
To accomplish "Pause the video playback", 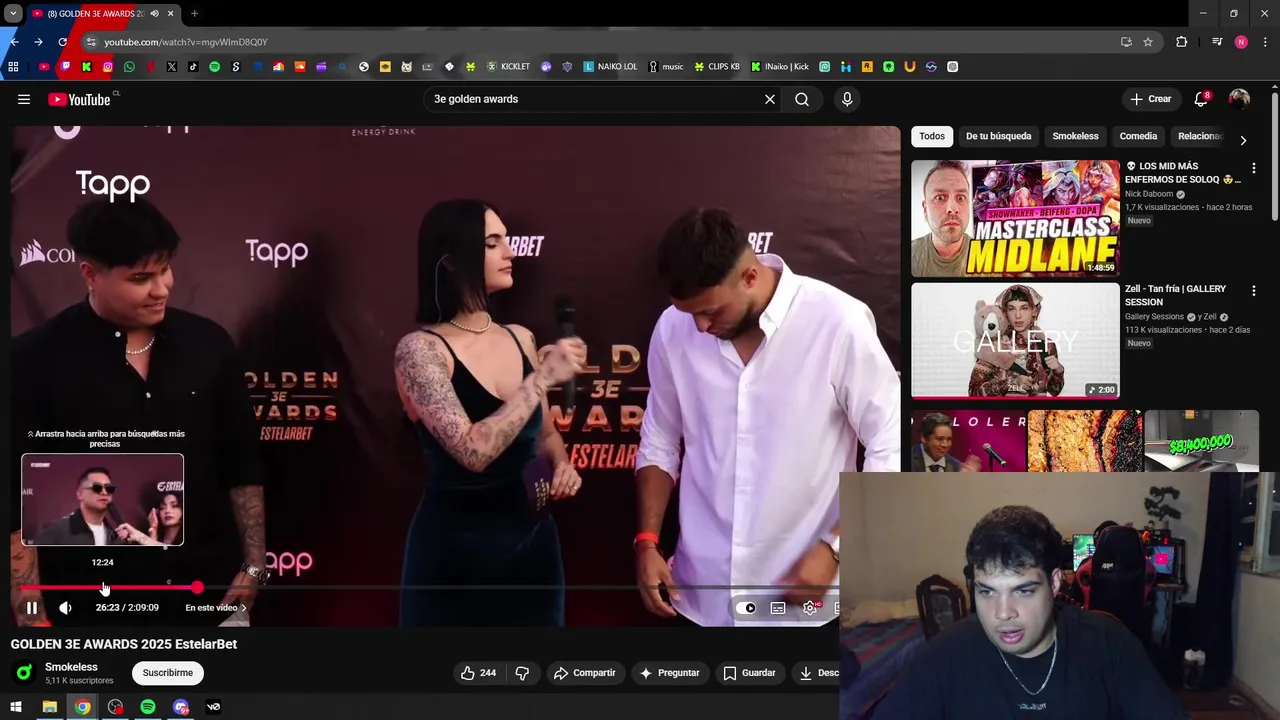I will click(32, 608).
